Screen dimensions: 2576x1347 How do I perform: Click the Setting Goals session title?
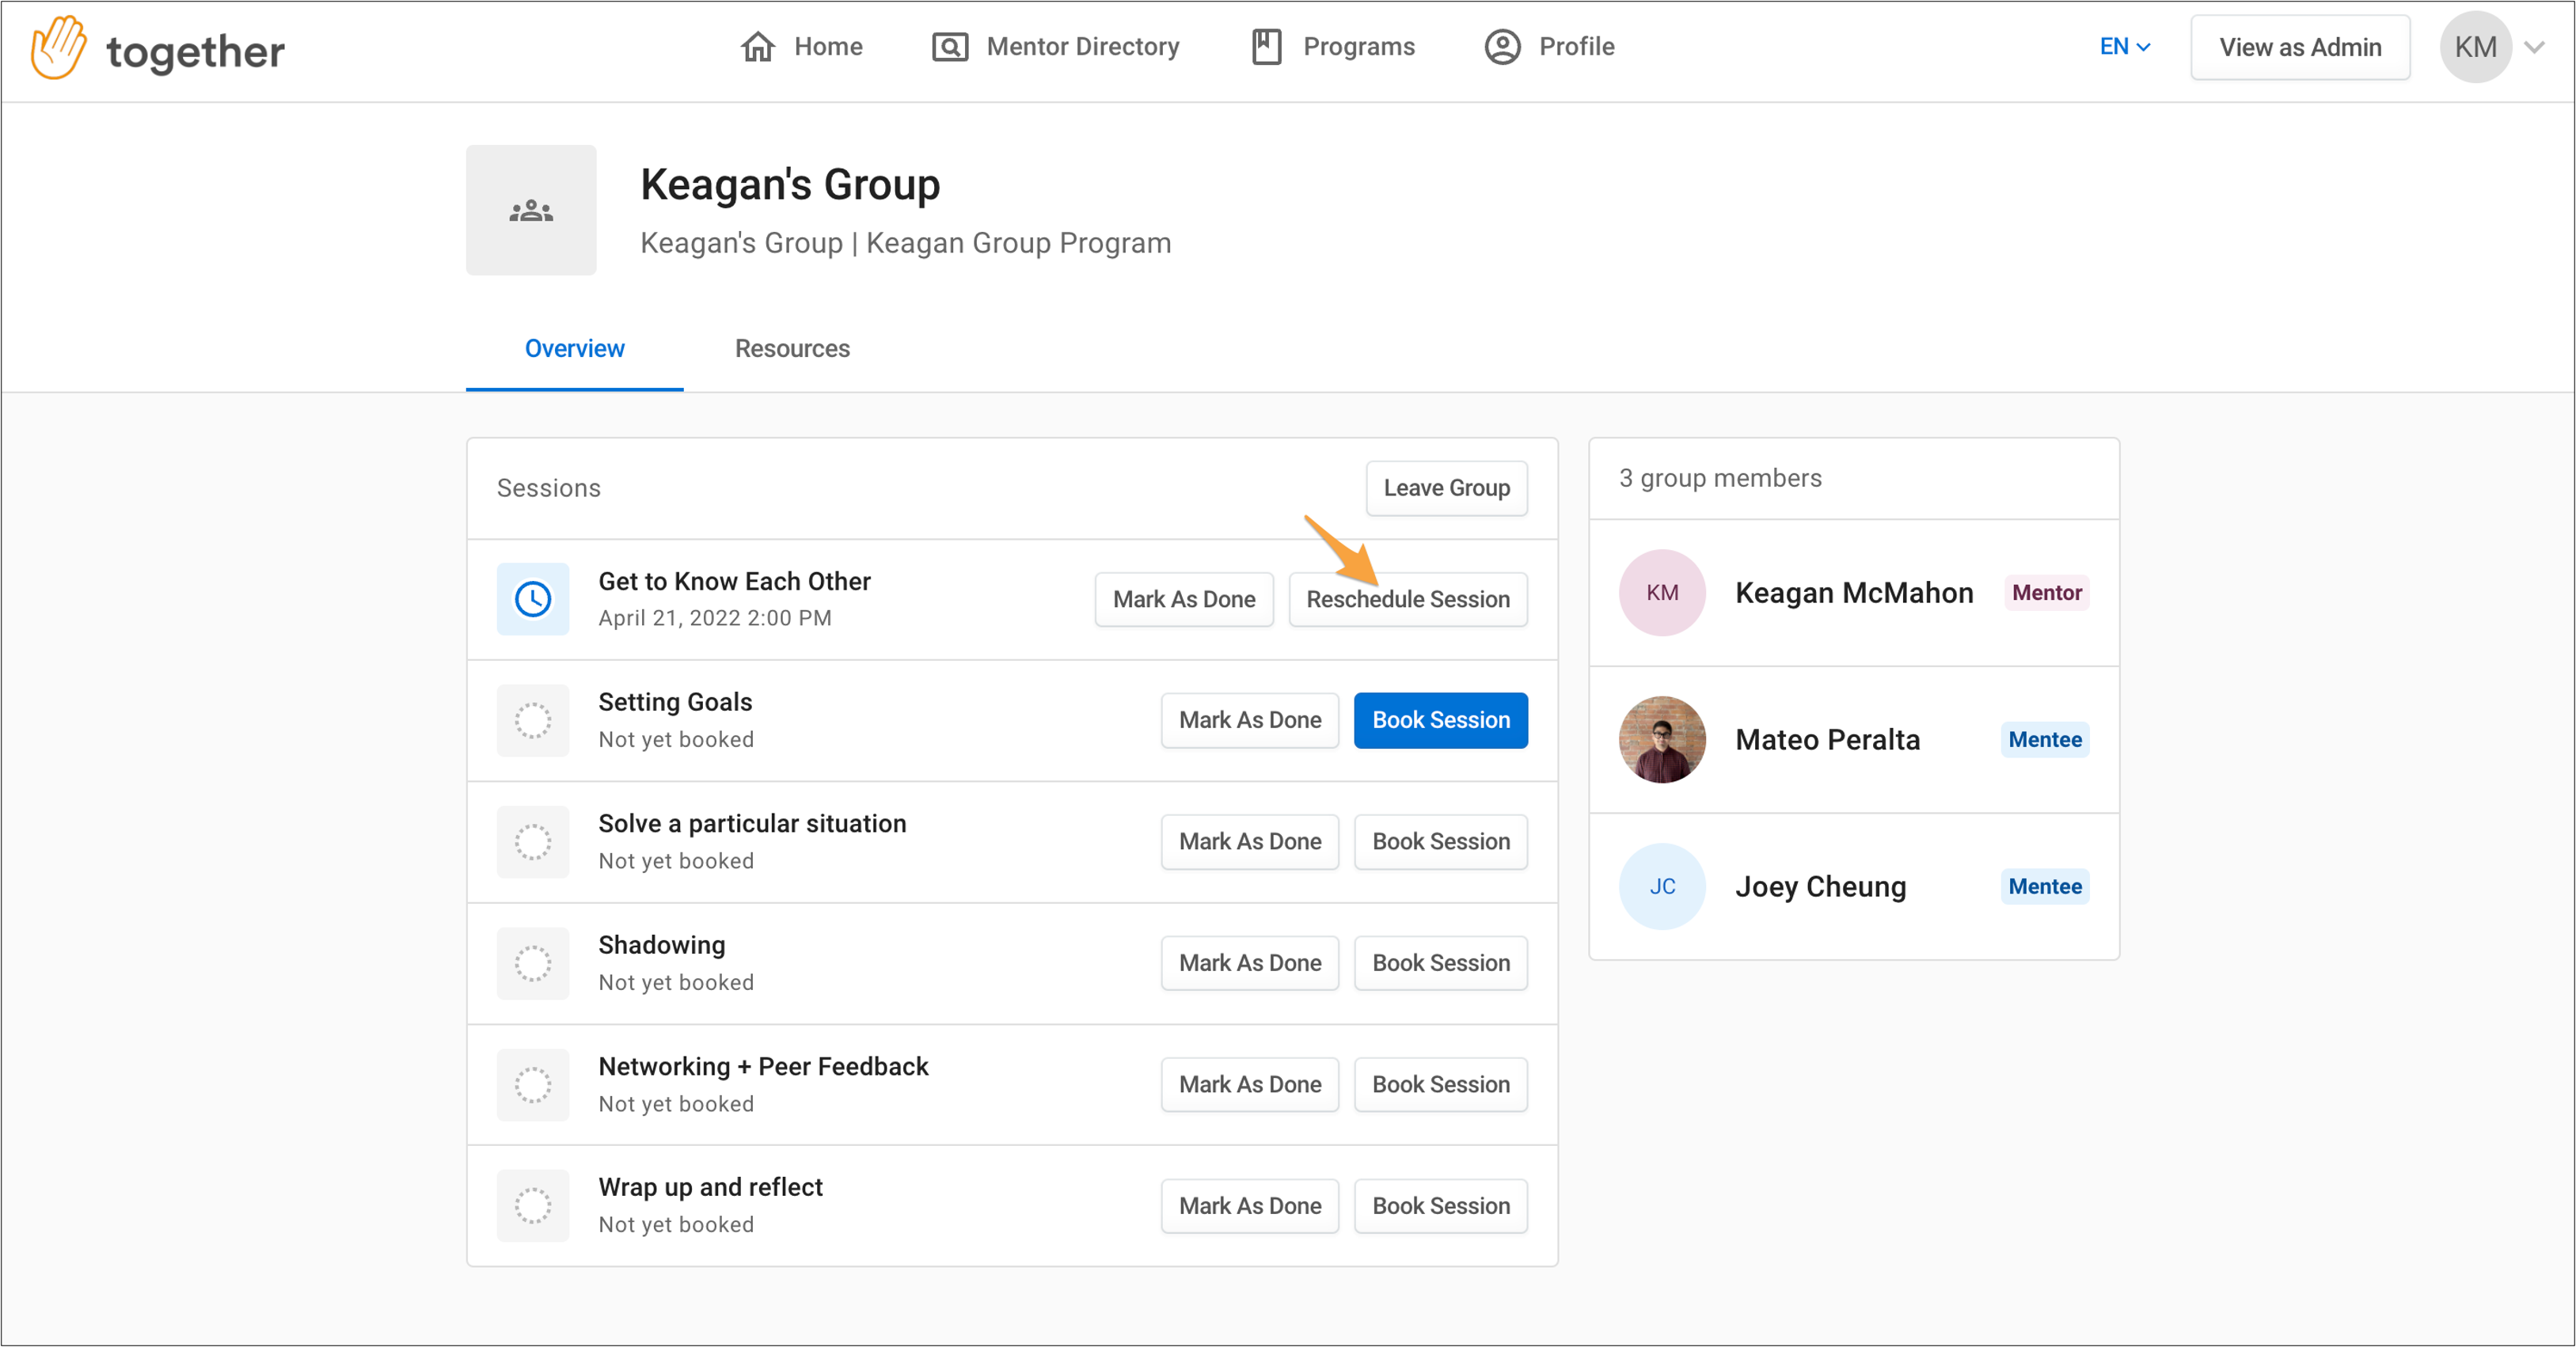675,703
